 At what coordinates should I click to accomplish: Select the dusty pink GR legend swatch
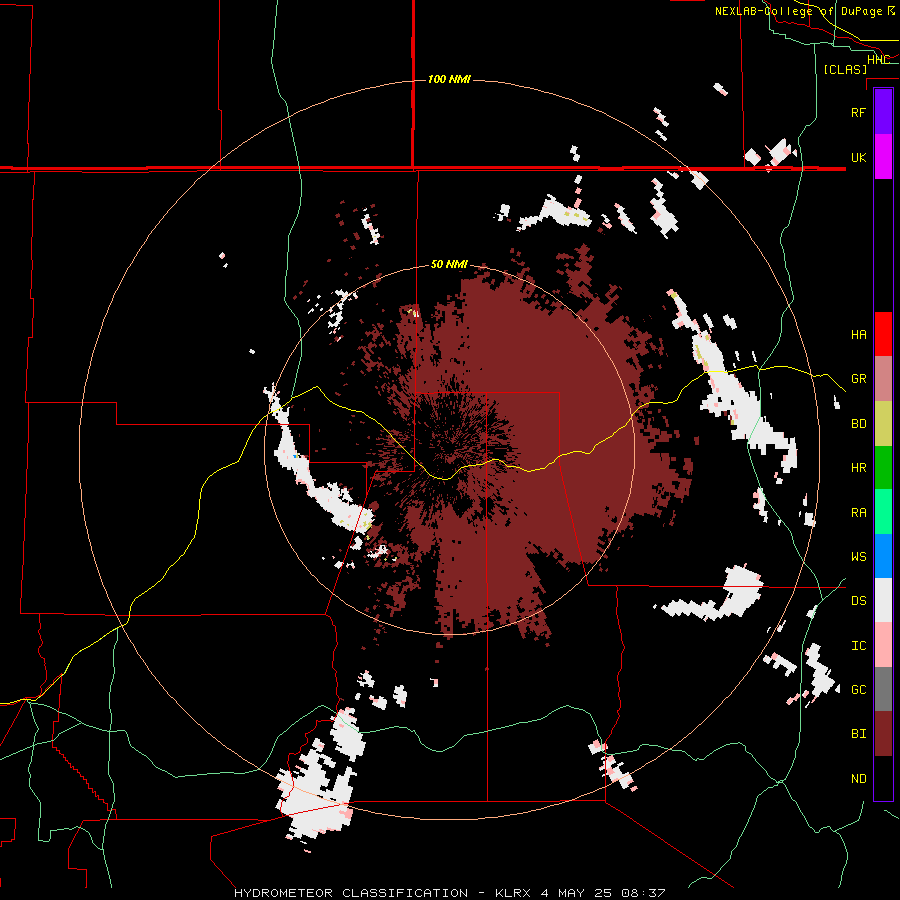883,379
